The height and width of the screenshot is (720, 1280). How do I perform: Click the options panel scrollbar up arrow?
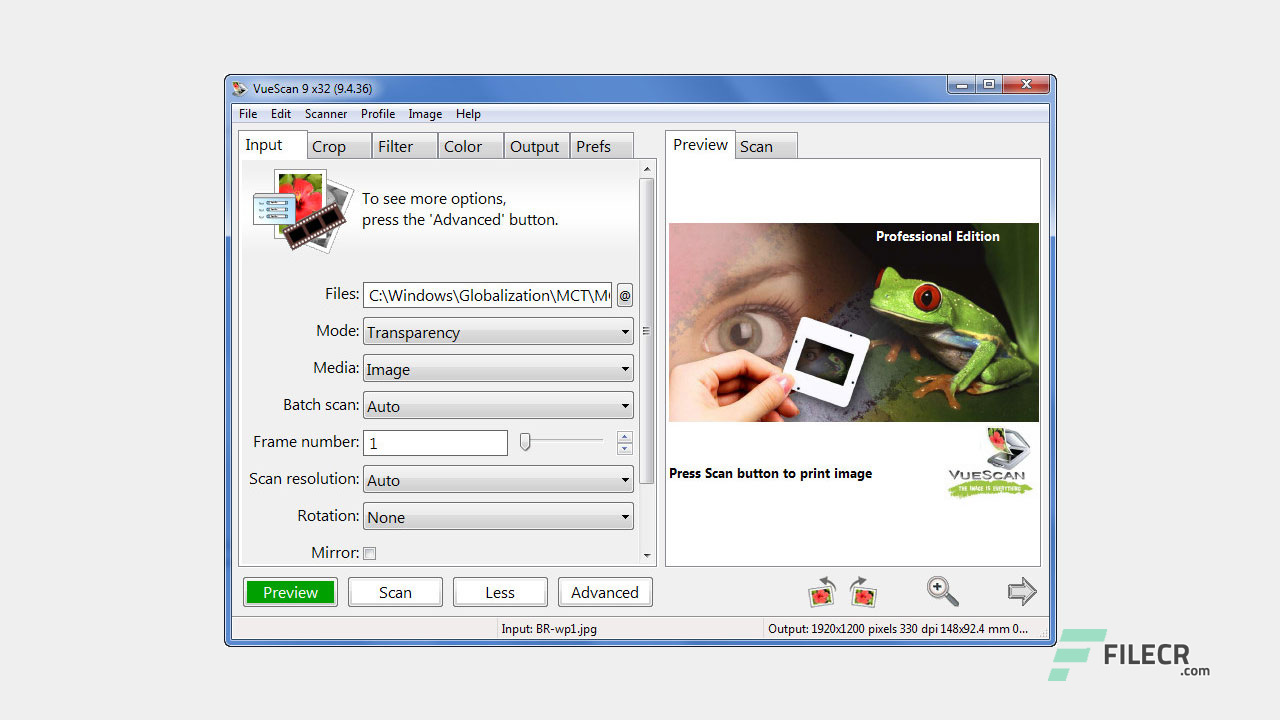[x=647, y=170]
